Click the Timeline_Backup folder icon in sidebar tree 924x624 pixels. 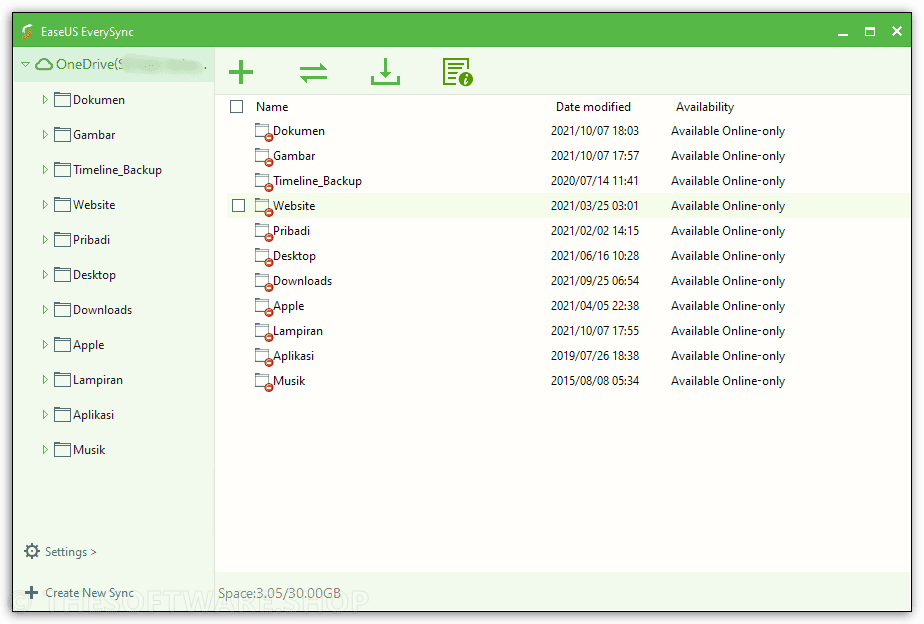62,170
